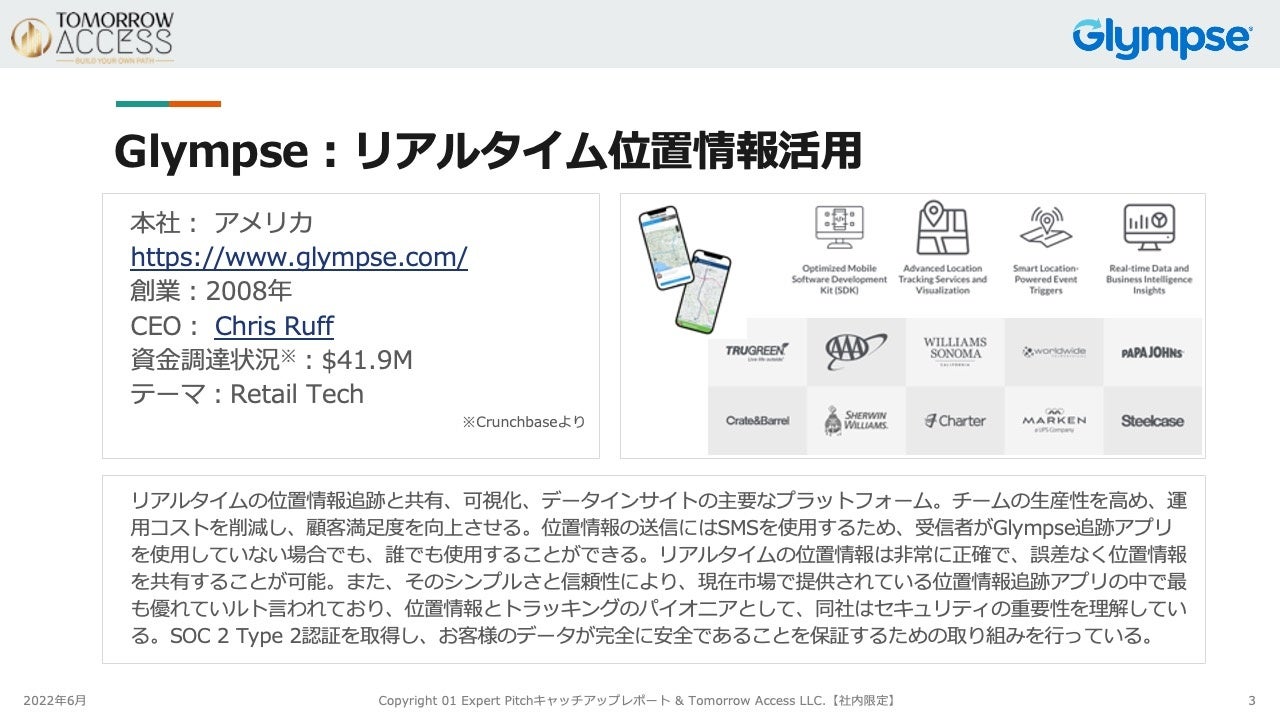Click the Marken customer logo
This screenshot has width=1280, height=720.
point(1054,421)
